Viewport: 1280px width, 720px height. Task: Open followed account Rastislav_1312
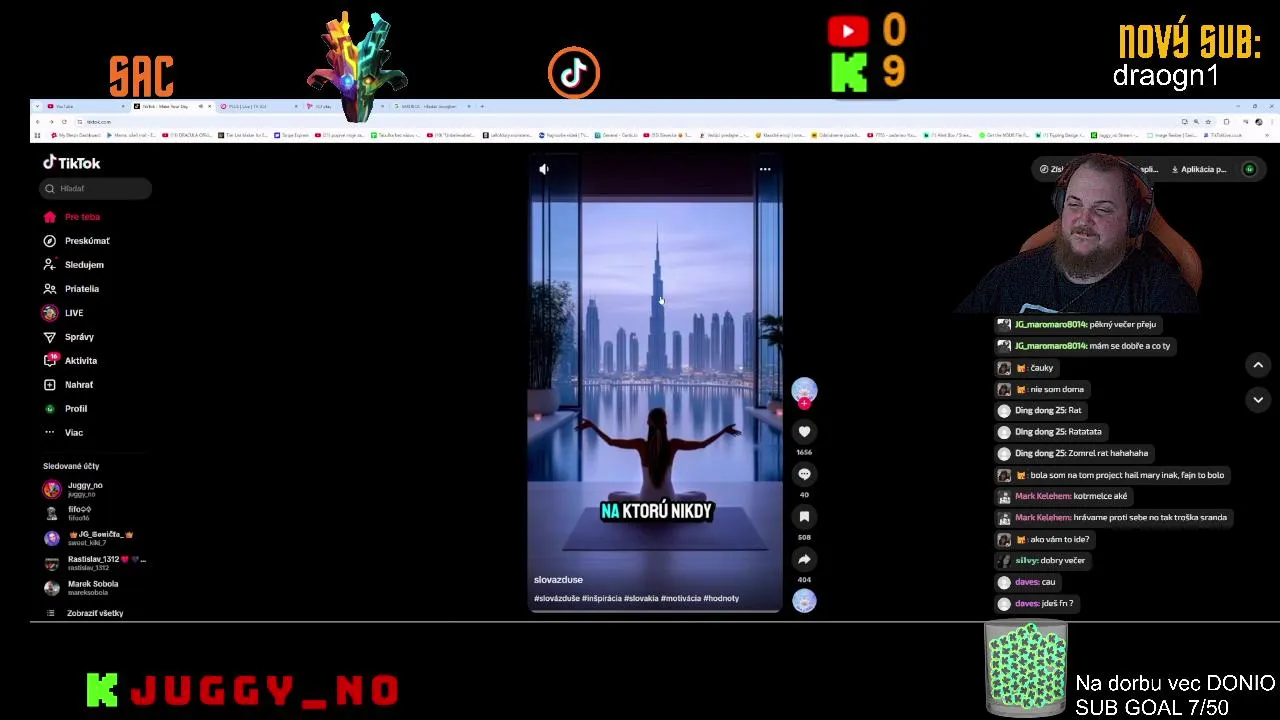[95, 563]
